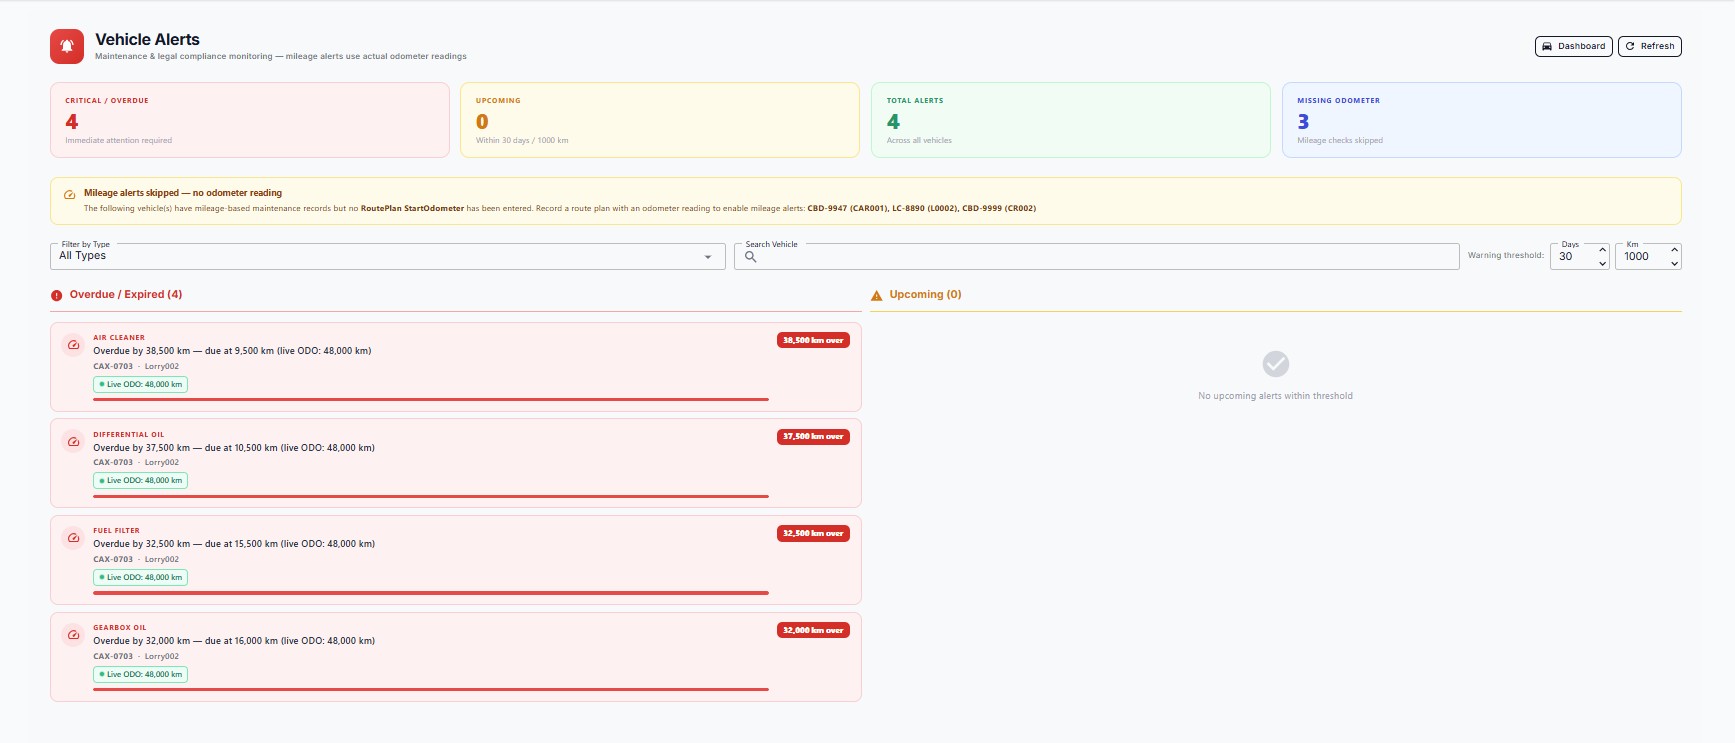Refresh the vehicle alerts

pos(1649,46)
